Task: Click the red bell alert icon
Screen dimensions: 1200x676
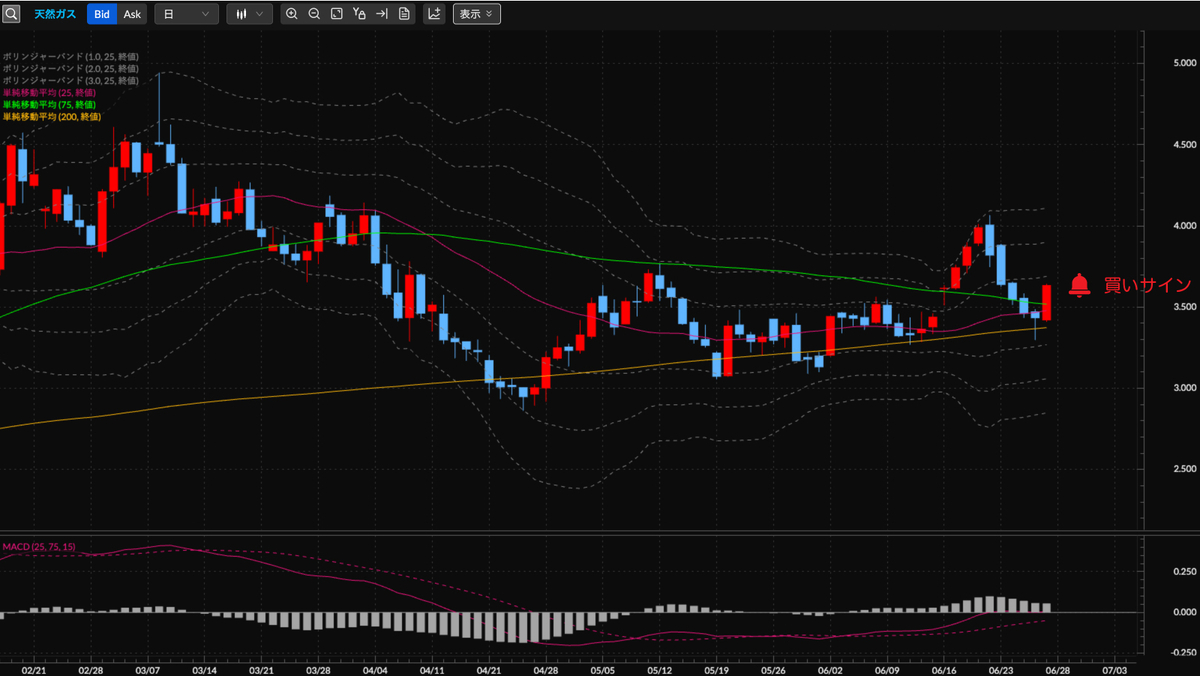Action: point(1079,286)
